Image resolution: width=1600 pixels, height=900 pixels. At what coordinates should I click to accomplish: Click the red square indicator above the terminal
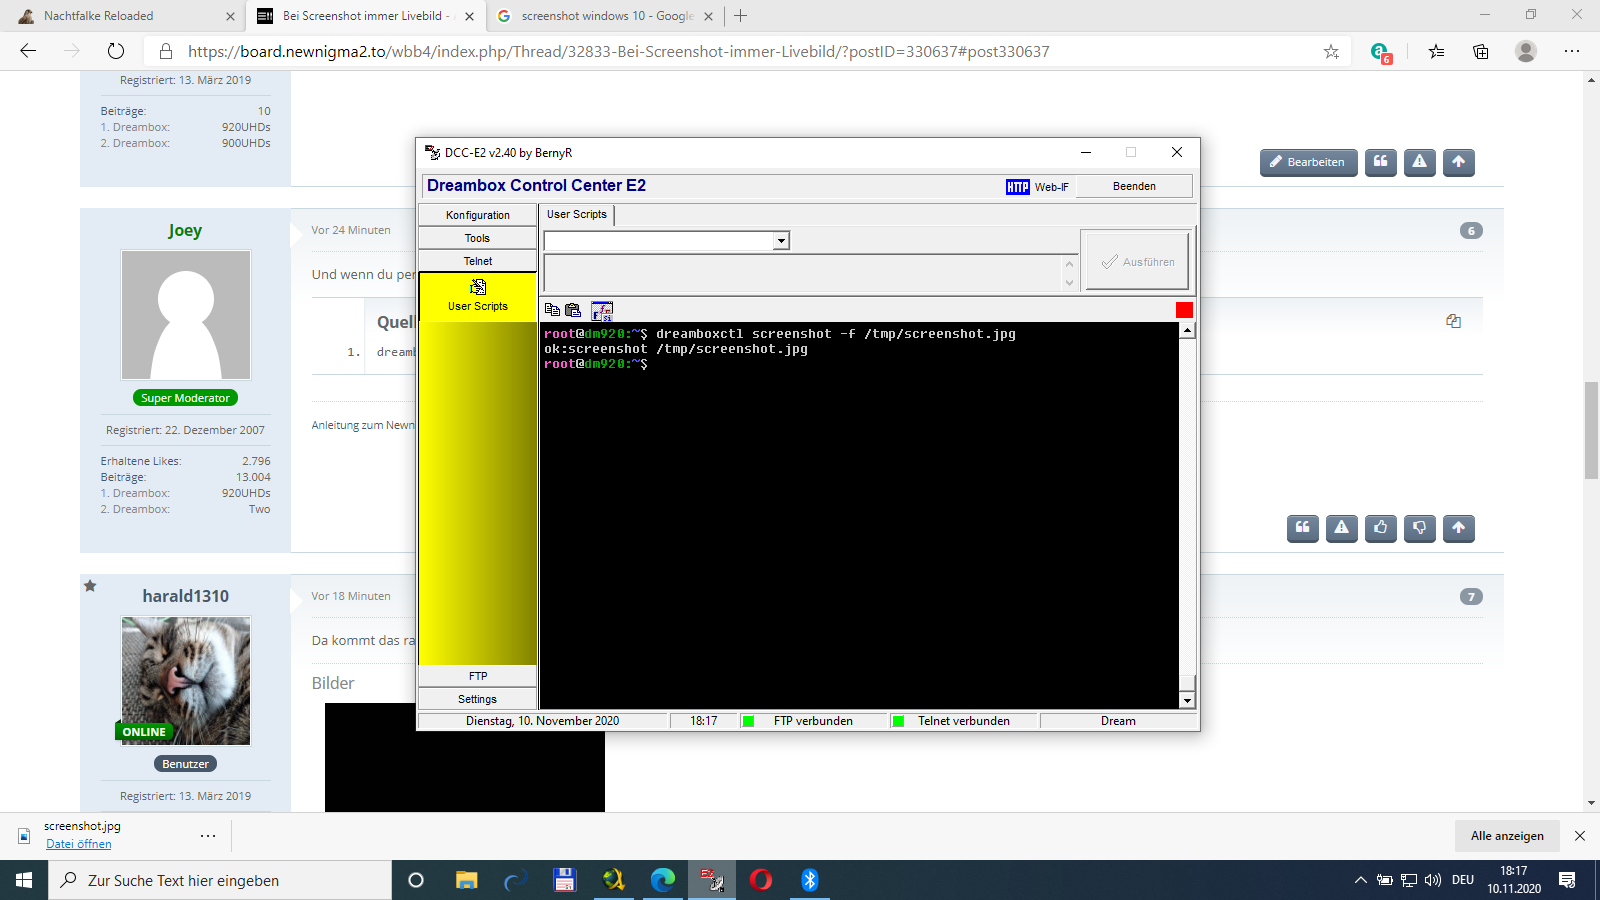(1184, 310)
